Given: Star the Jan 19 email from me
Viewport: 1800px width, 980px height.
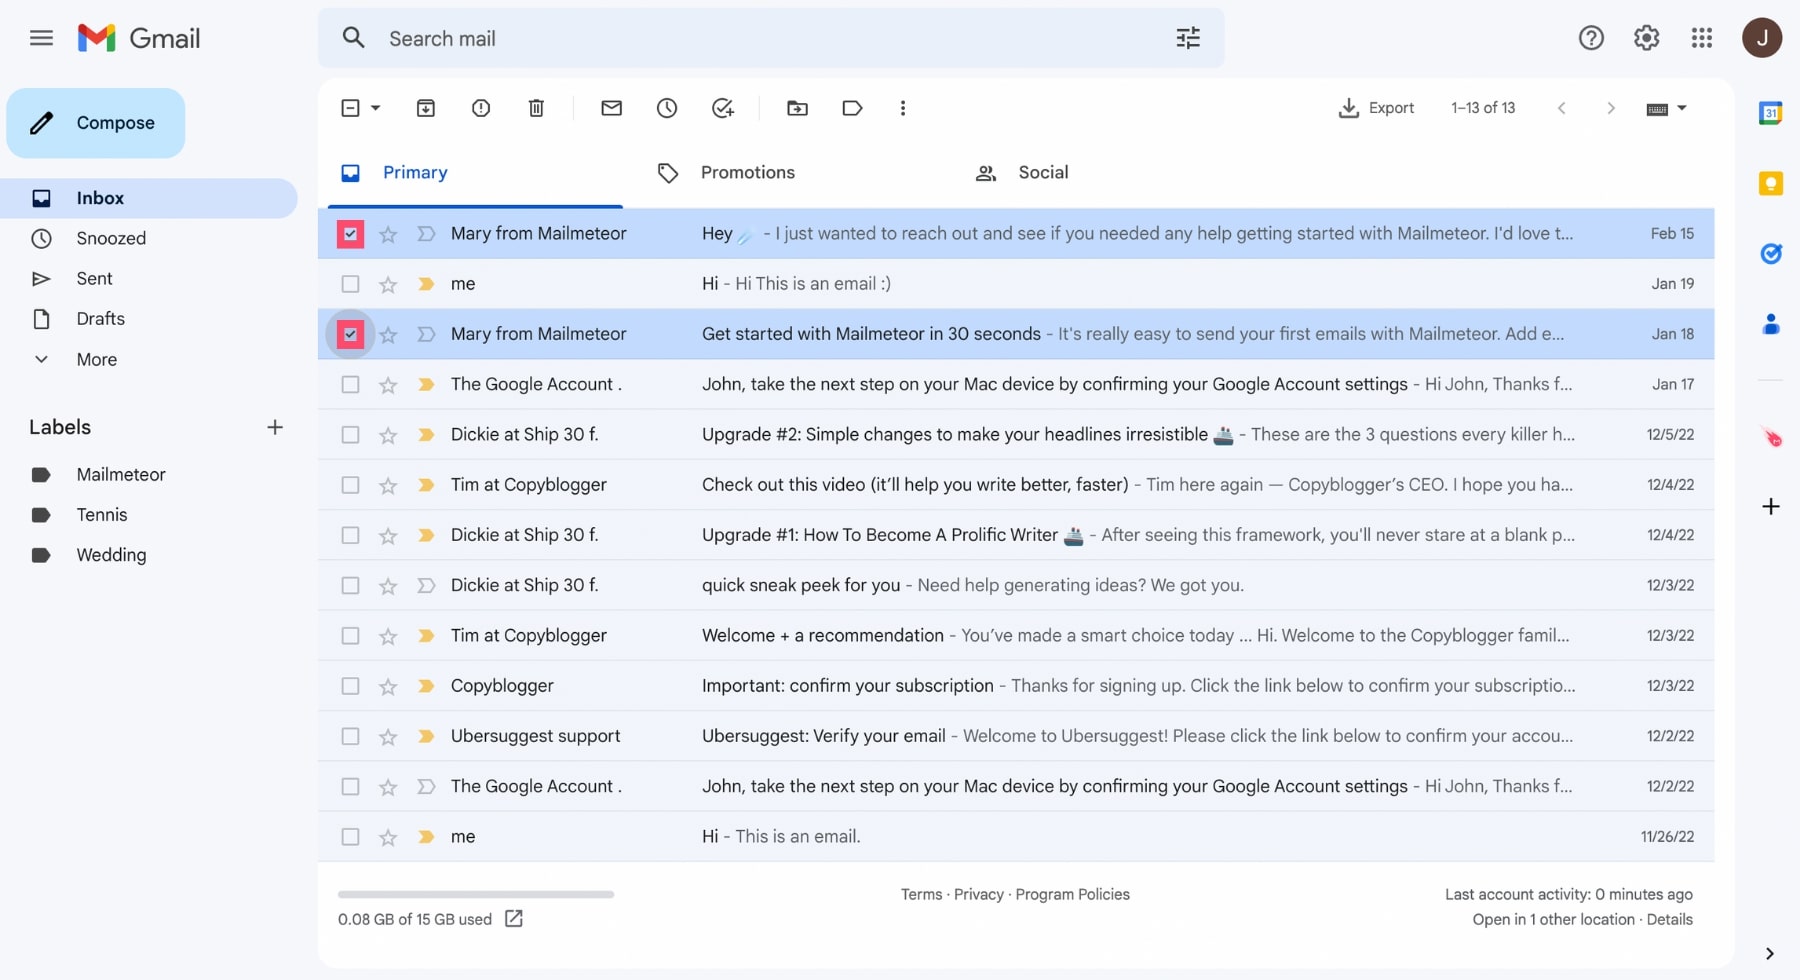Looking at the screenshot, I should coord(388,284).
